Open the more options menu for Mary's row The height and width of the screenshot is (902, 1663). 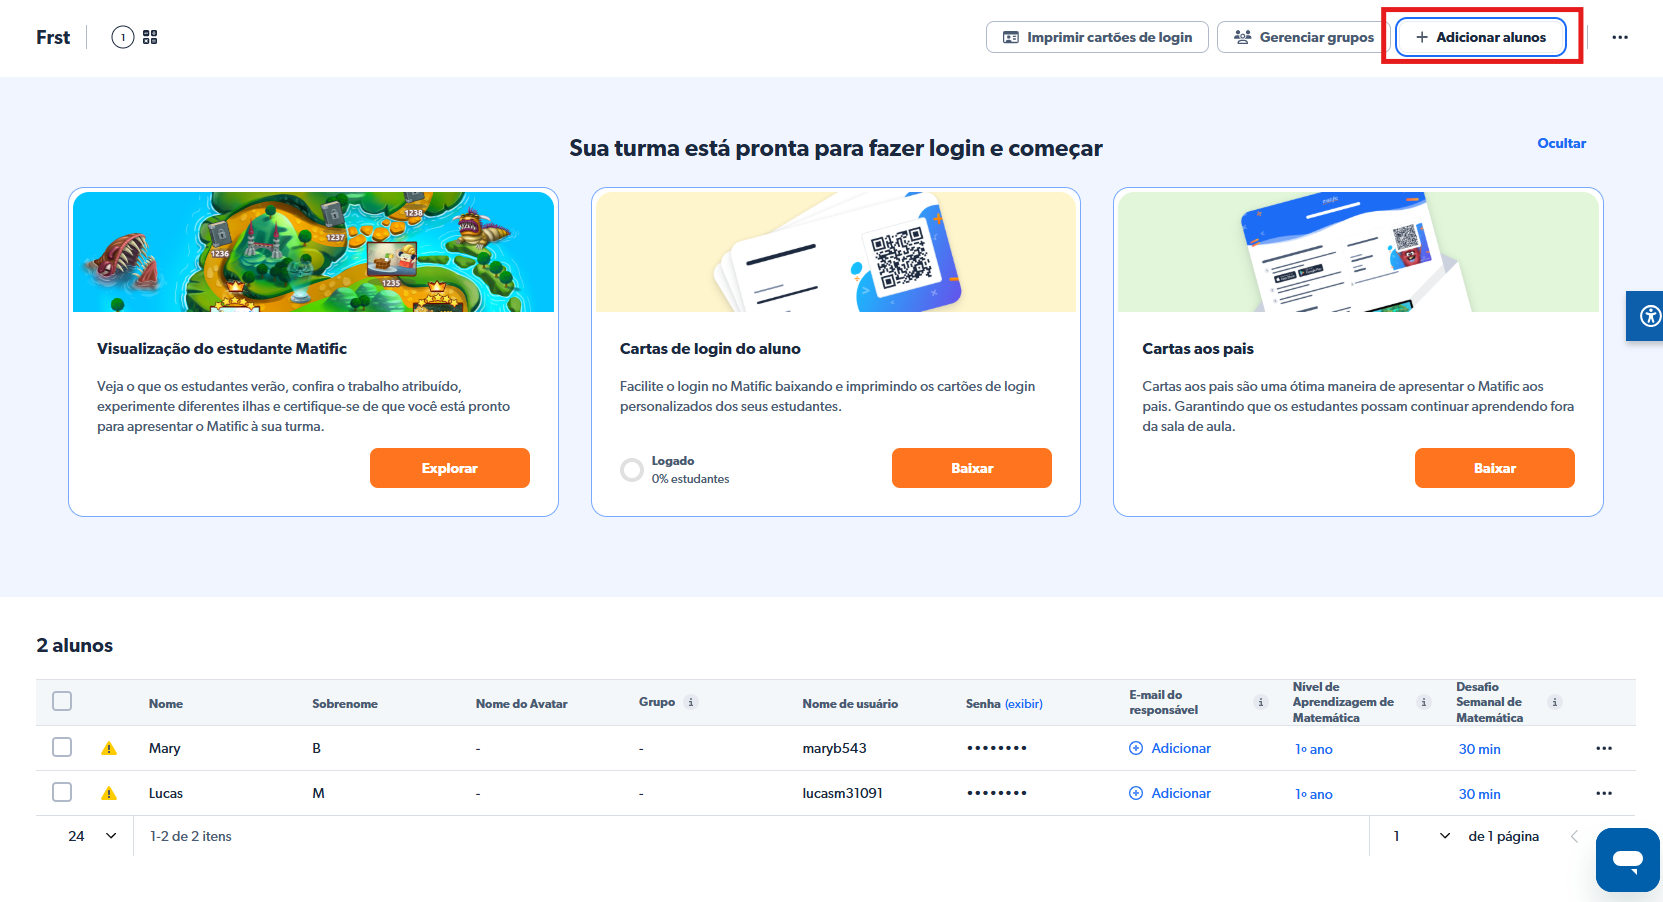[1604, 748]
